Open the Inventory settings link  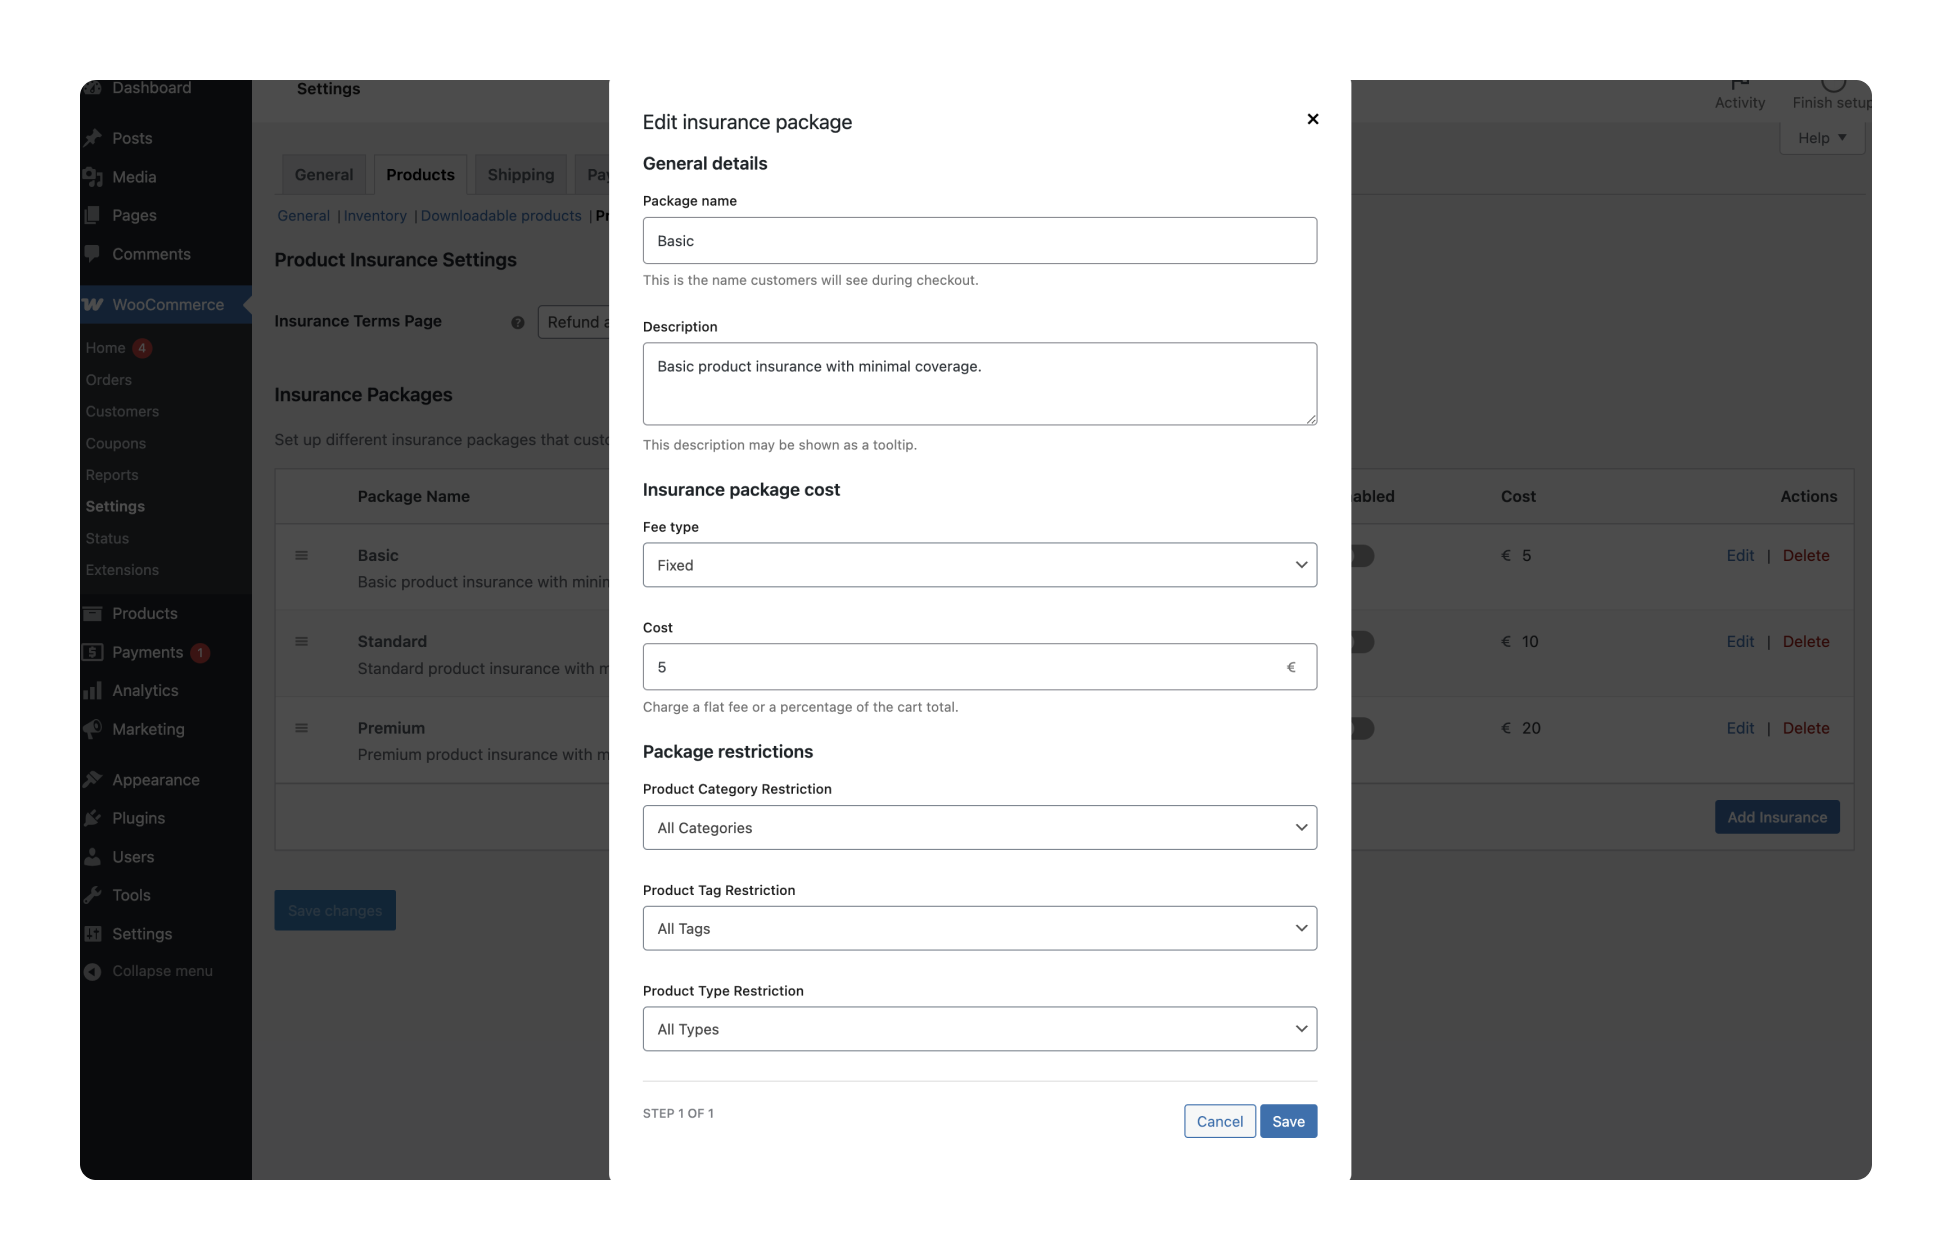[x=374, y=216]
